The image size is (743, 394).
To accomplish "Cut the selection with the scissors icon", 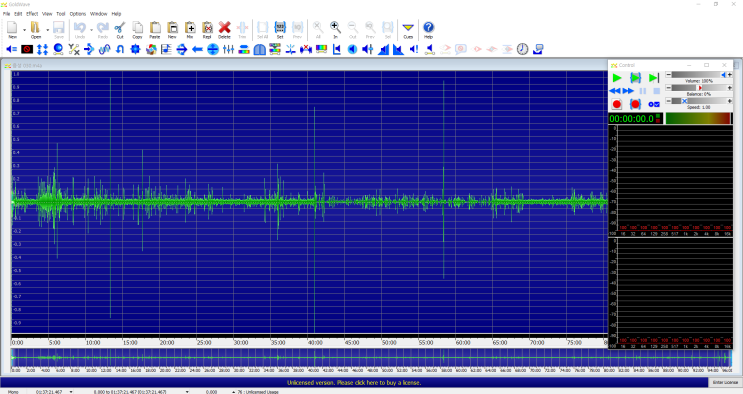I will click(x=120, y=29).
